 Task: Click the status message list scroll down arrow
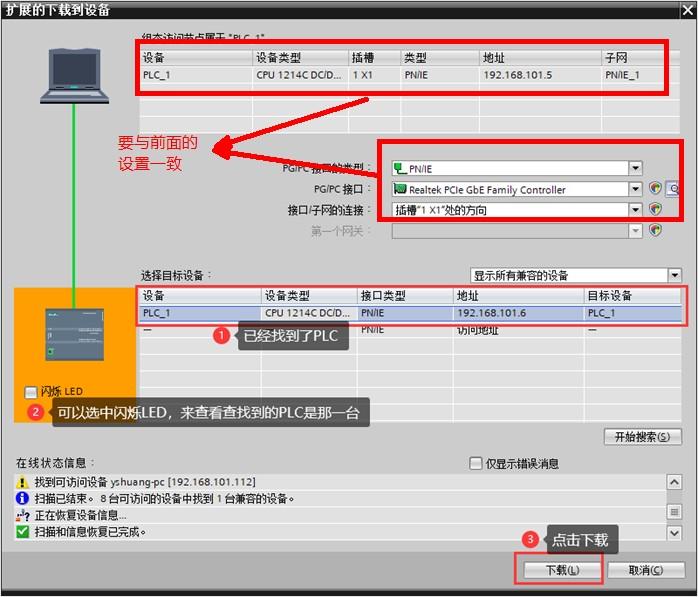point(674,534)
